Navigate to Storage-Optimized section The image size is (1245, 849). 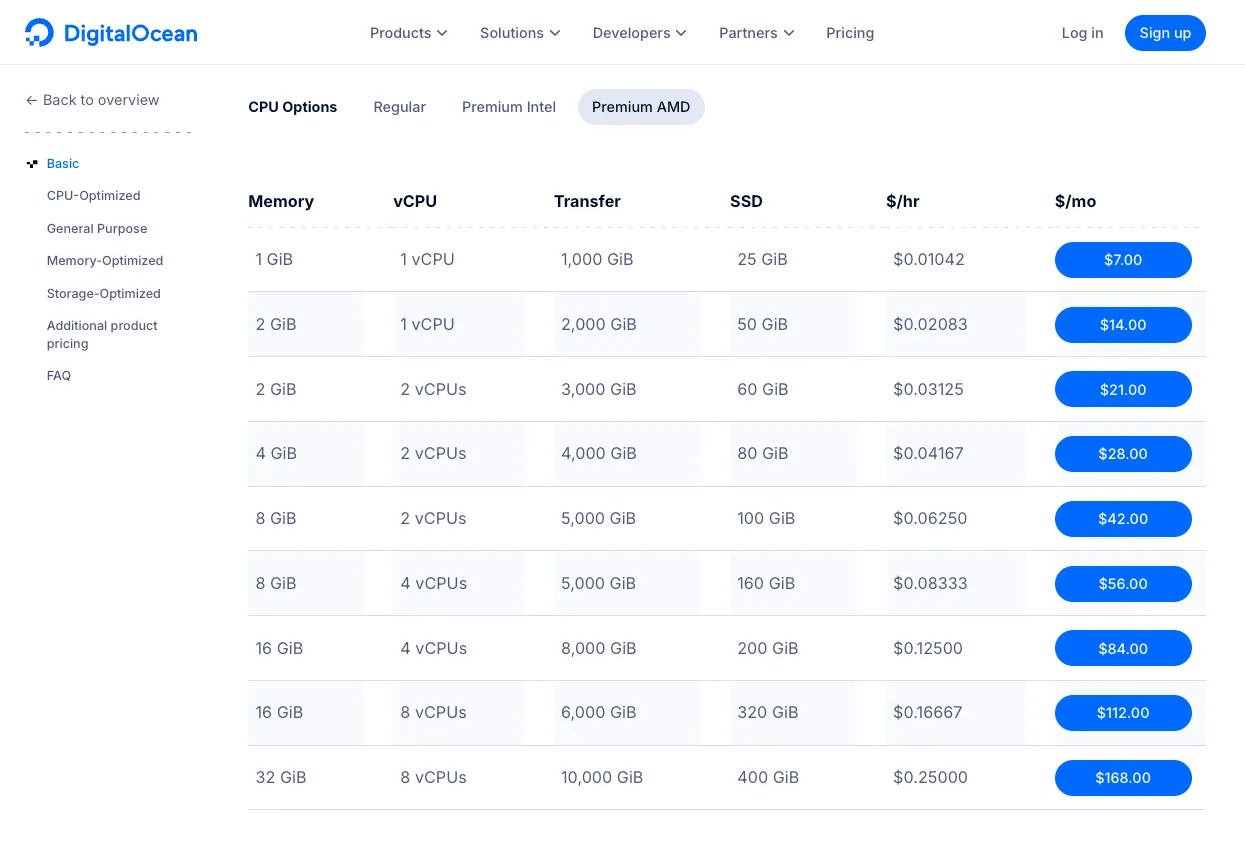coord(104,294)
